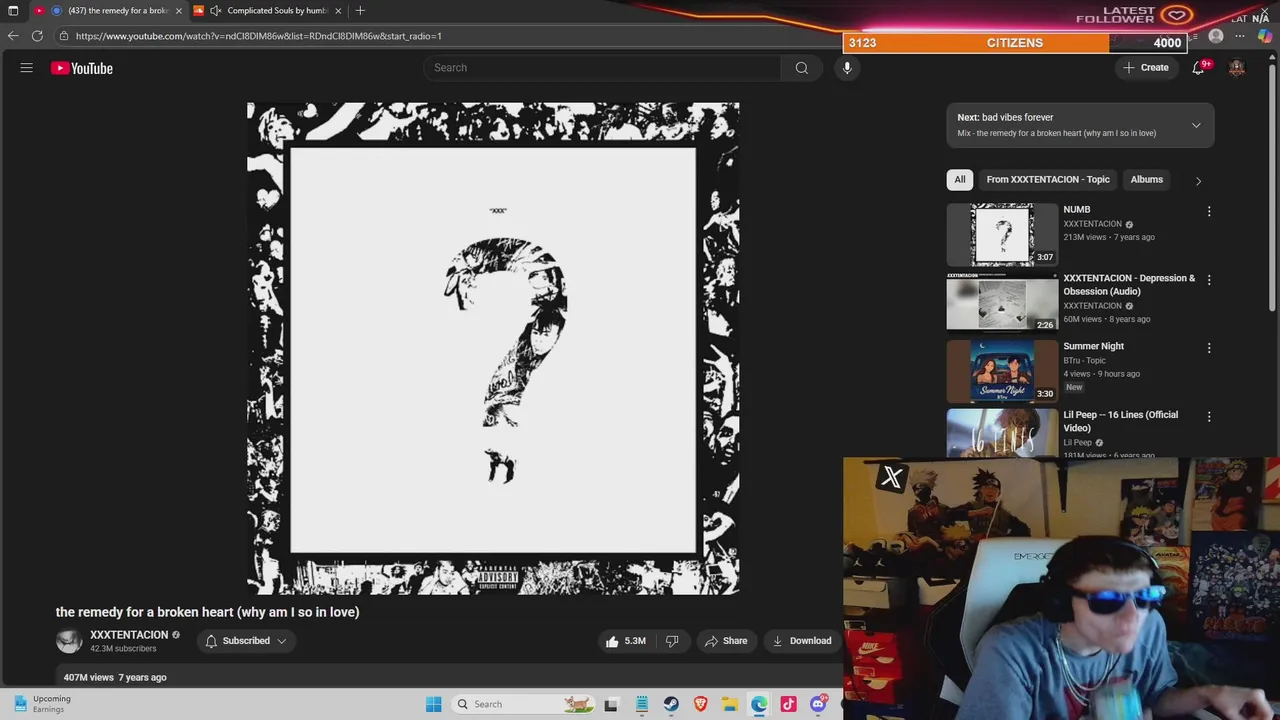Open a new browser tab
1280x720 pixels.
click(x=360, y=10)
